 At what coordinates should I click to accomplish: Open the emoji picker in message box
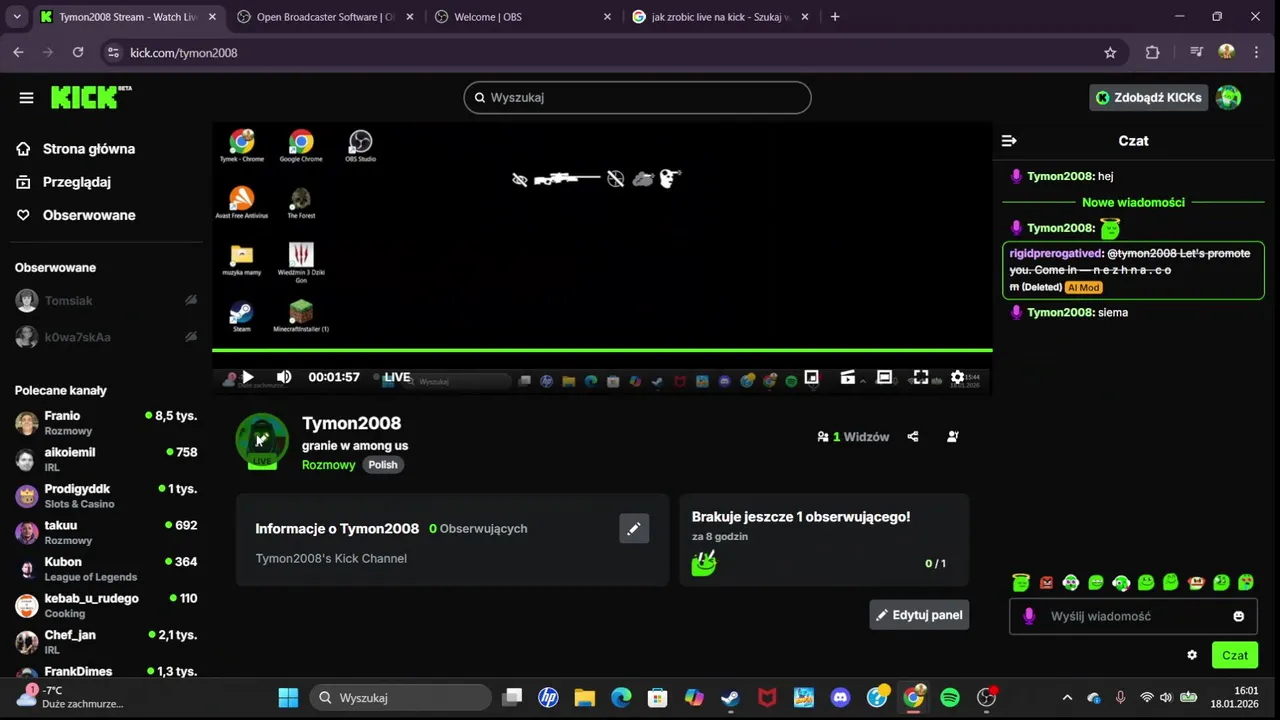(x=1239, y=616)
